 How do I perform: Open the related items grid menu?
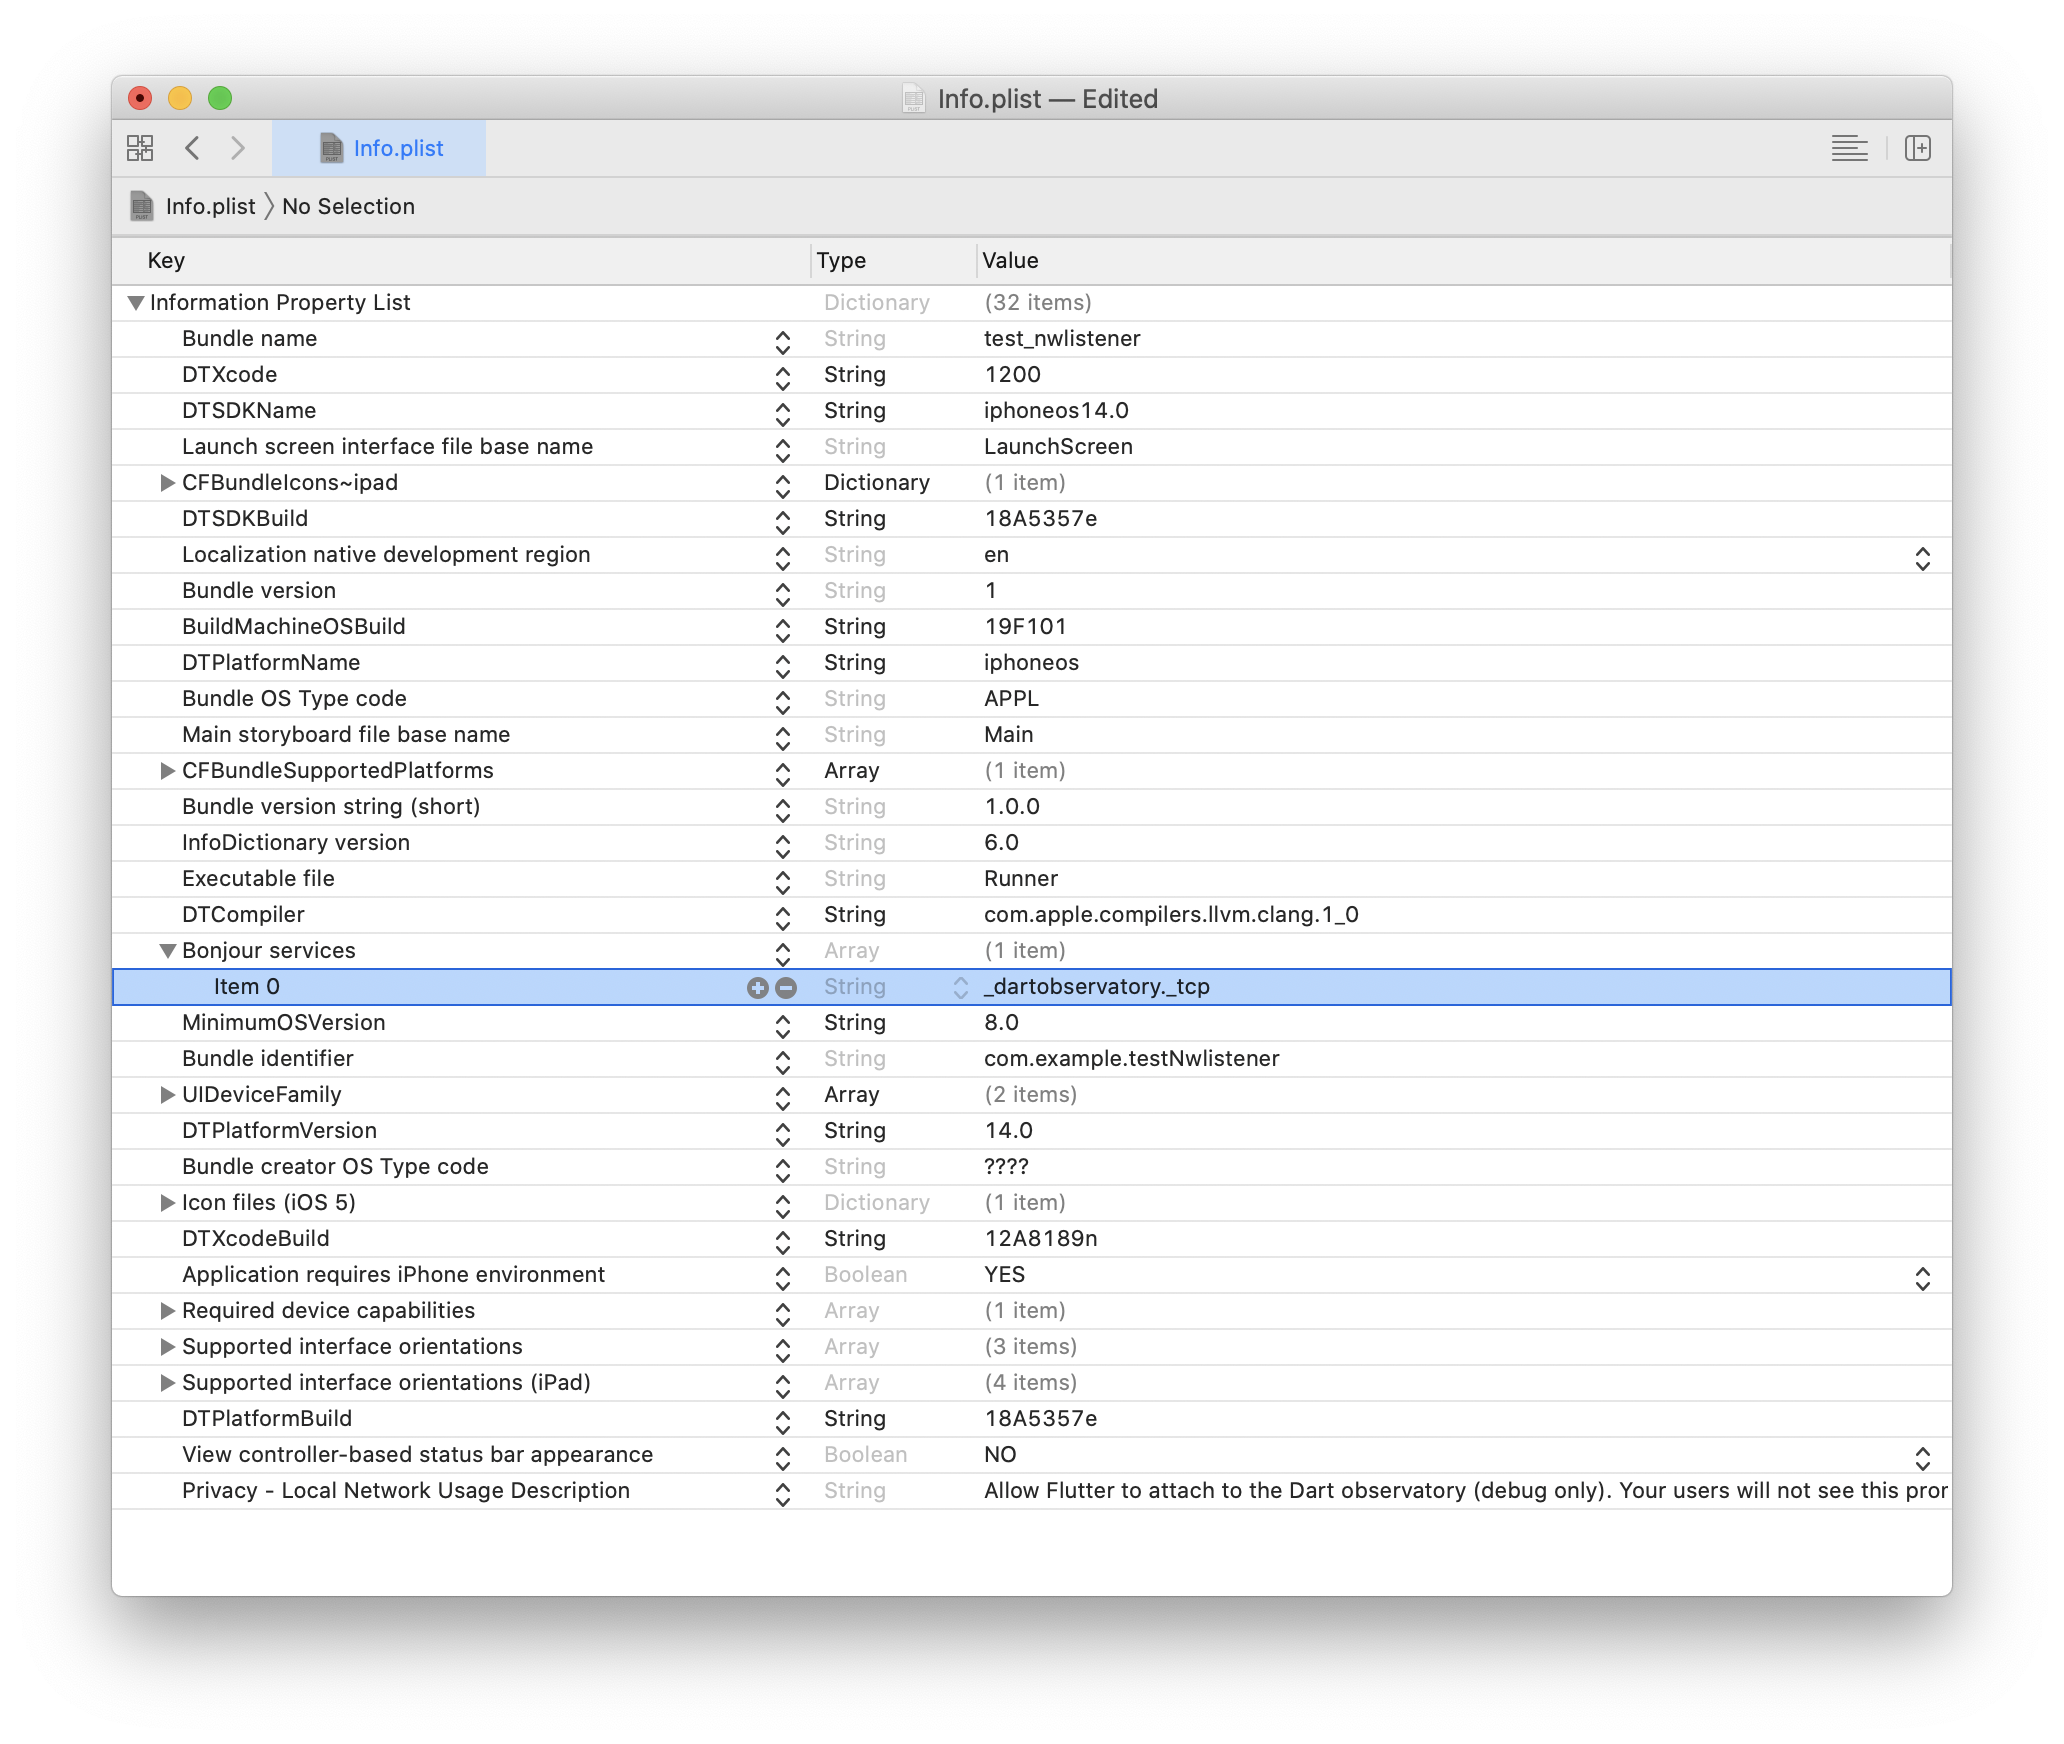pyautogui.click(x=140, y=148)
